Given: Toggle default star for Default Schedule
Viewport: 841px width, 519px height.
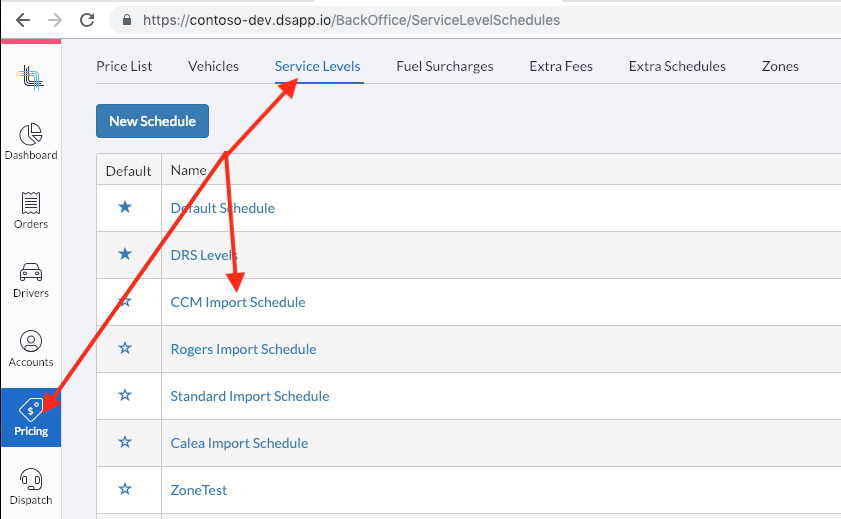Looking at the screenshot, I should [x=125, y=207].
